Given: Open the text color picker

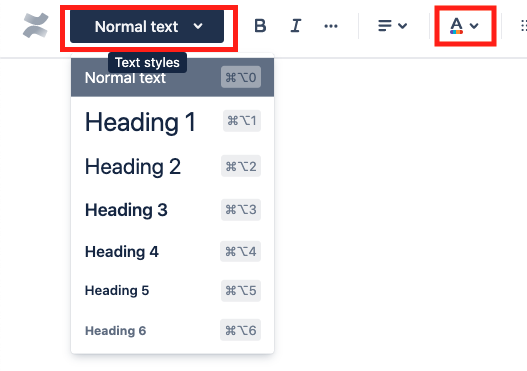Looking at the screenshot, I should point(464,26).
